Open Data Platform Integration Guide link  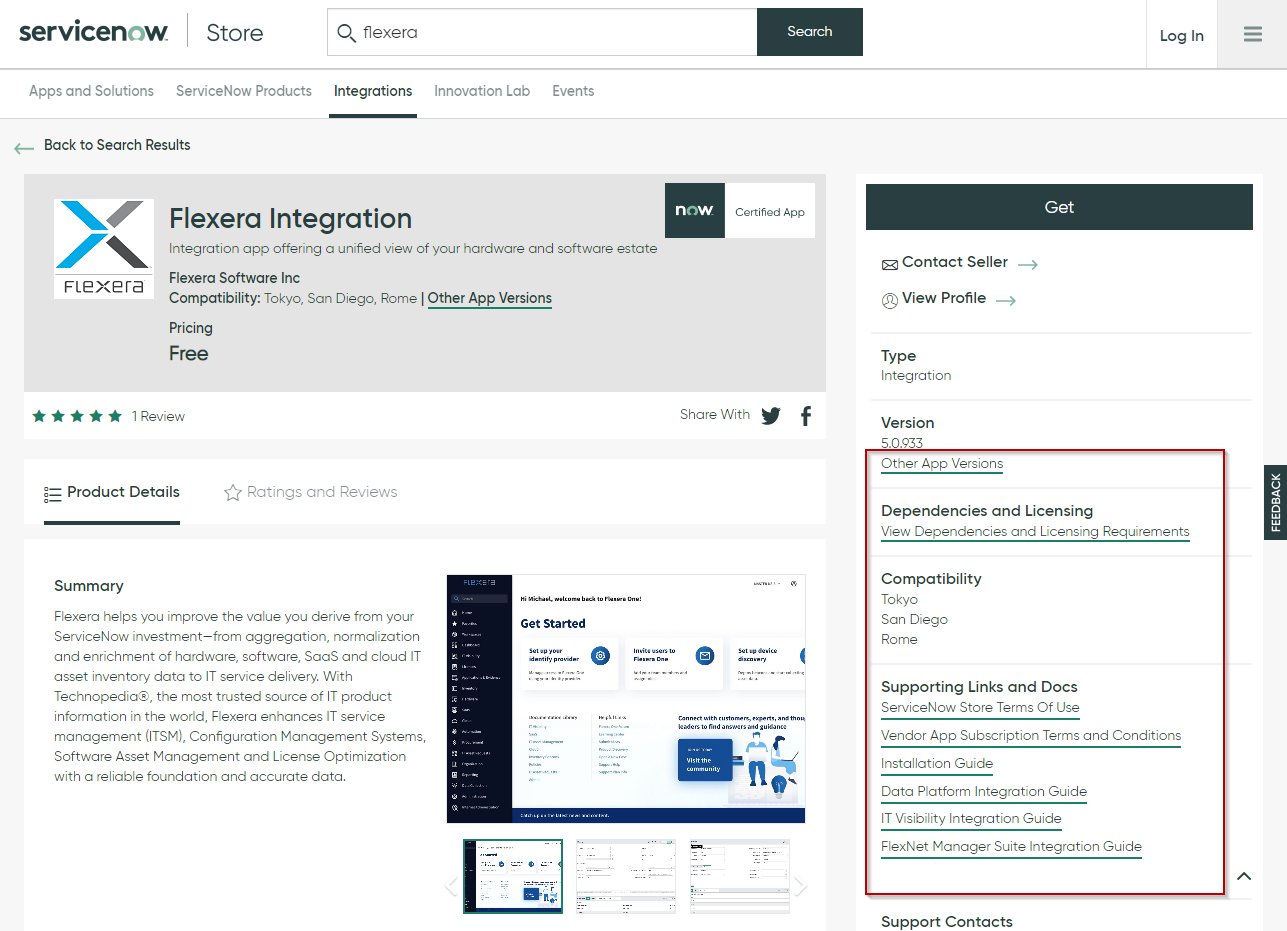[984, 791]
